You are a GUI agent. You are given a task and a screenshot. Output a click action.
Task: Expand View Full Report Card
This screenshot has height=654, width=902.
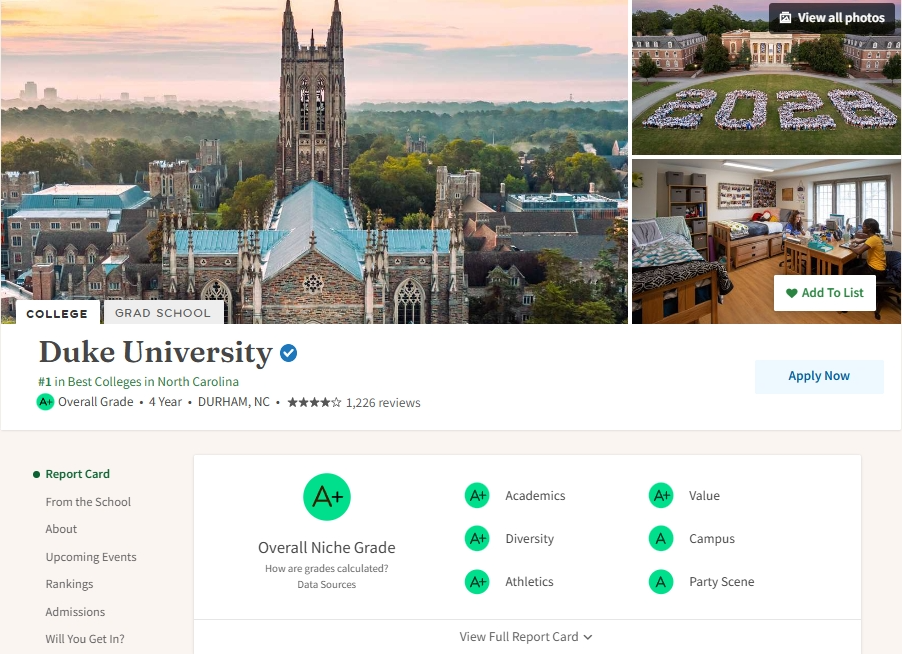(x=526, y=637)
